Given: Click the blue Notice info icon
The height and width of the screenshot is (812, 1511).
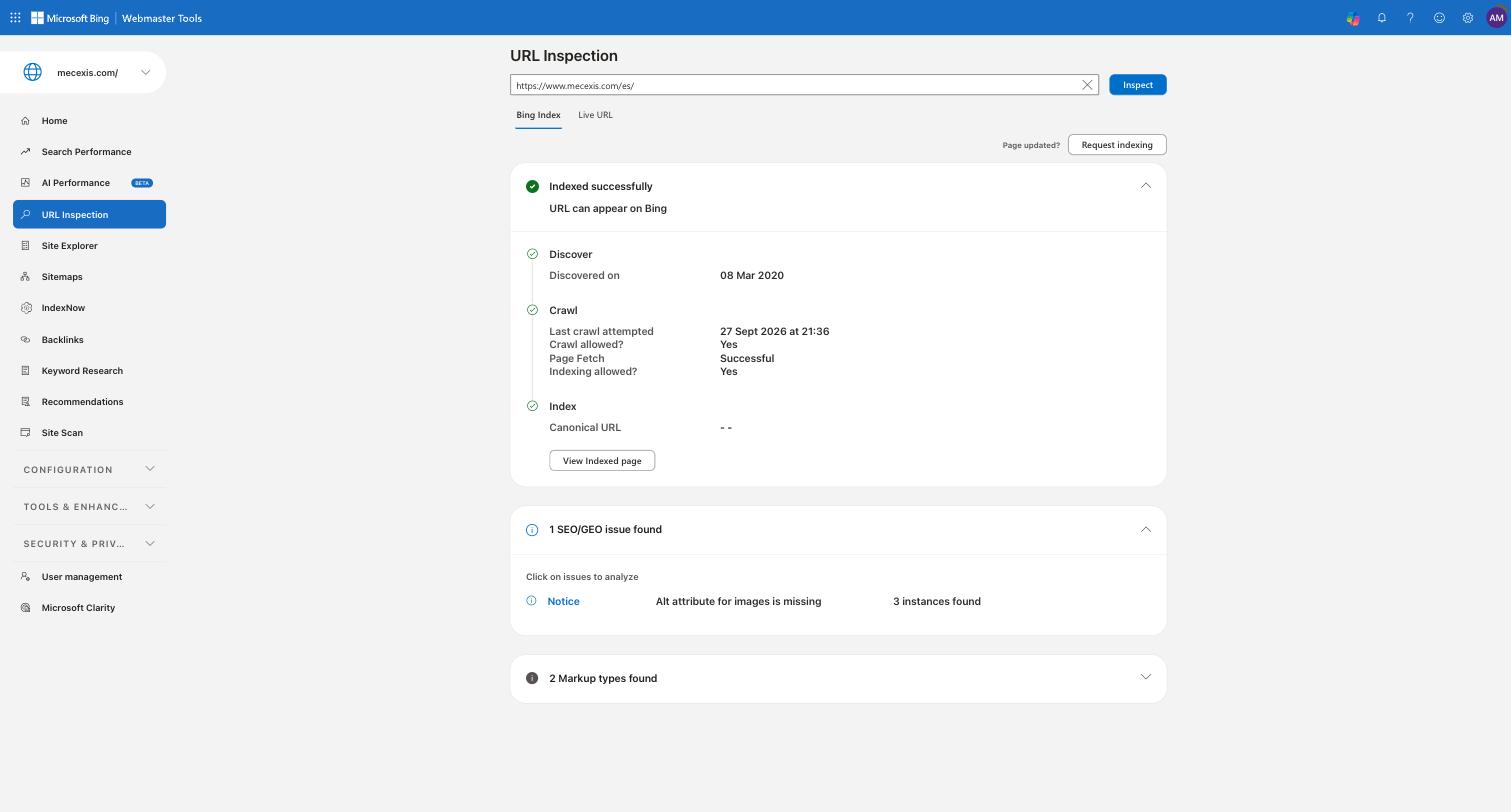Looking at the screenshot, I should tap(531, 601).
